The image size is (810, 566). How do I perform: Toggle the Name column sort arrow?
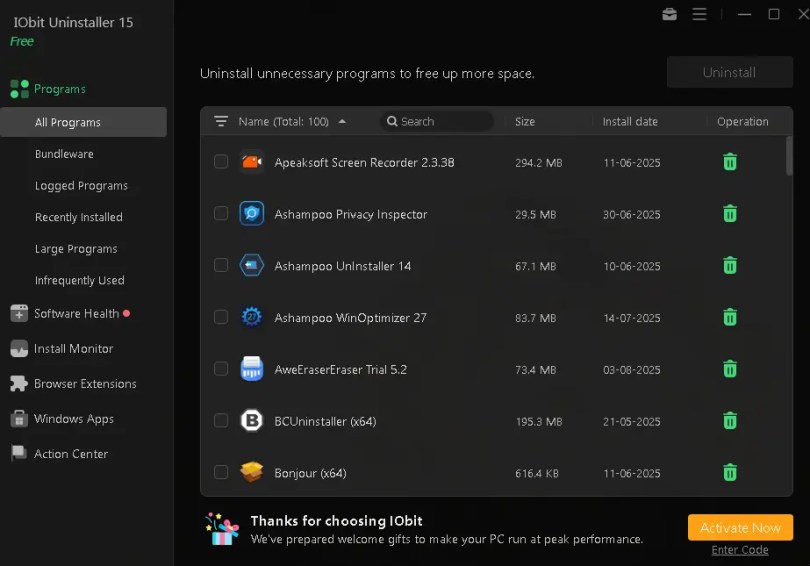tap(342, 121)
